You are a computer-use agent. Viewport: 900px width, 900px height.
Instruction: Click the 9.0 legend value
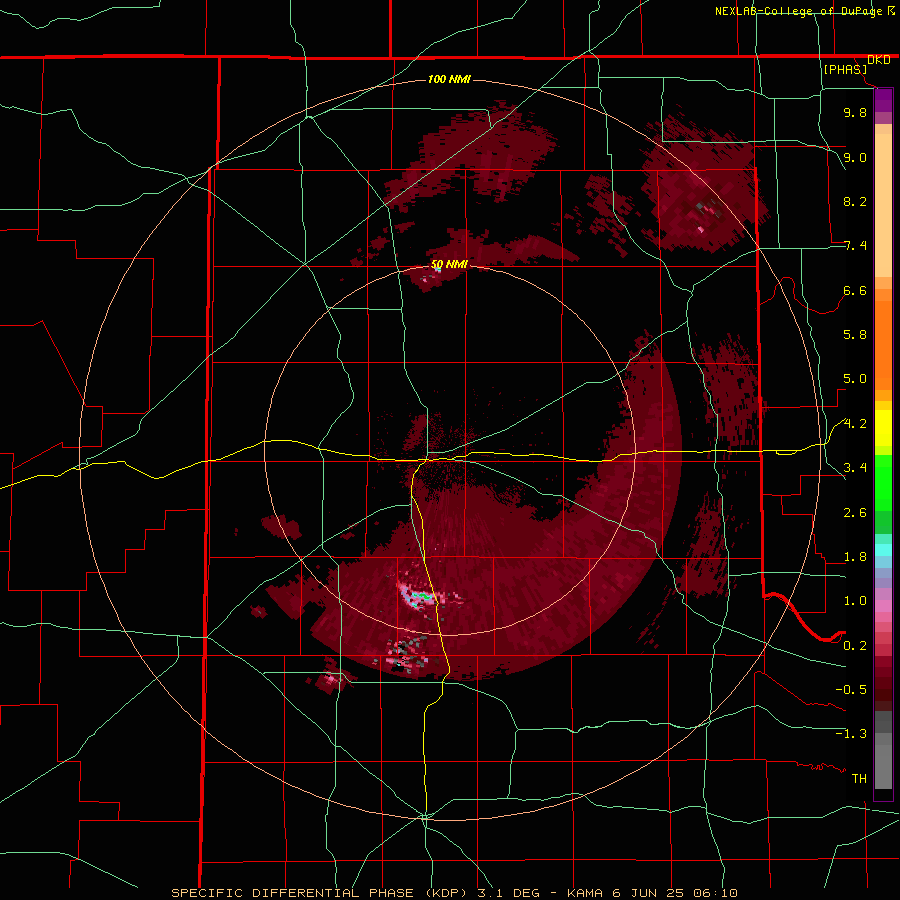click(855, 157)
